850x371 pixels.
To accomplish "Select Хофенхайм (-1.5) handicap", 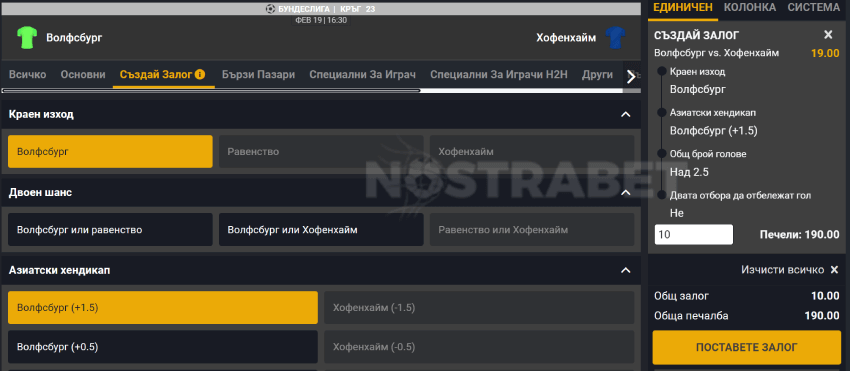I will click(479, 308).
